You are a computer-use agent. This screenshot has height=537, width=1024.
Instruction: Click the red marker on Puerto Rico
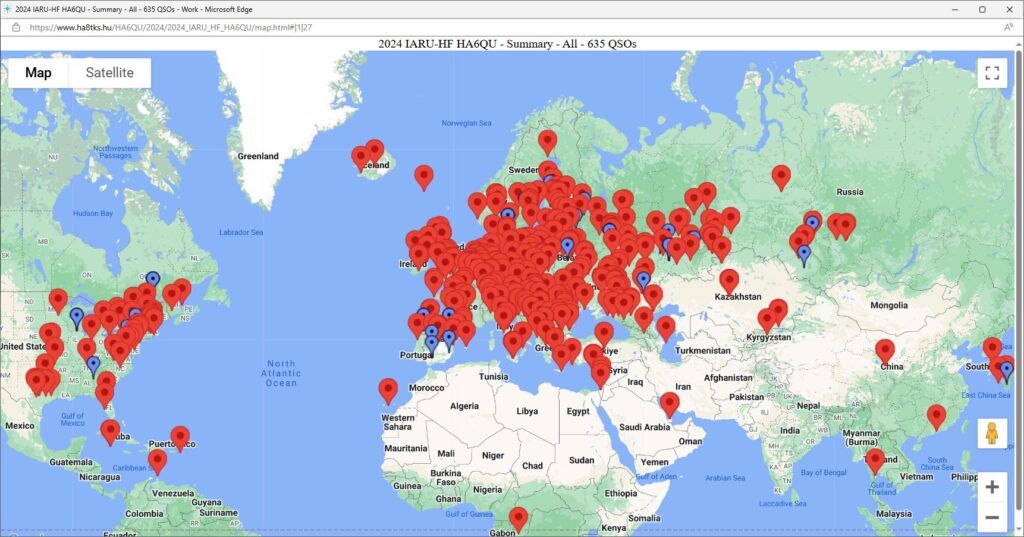tap(180, 437)
